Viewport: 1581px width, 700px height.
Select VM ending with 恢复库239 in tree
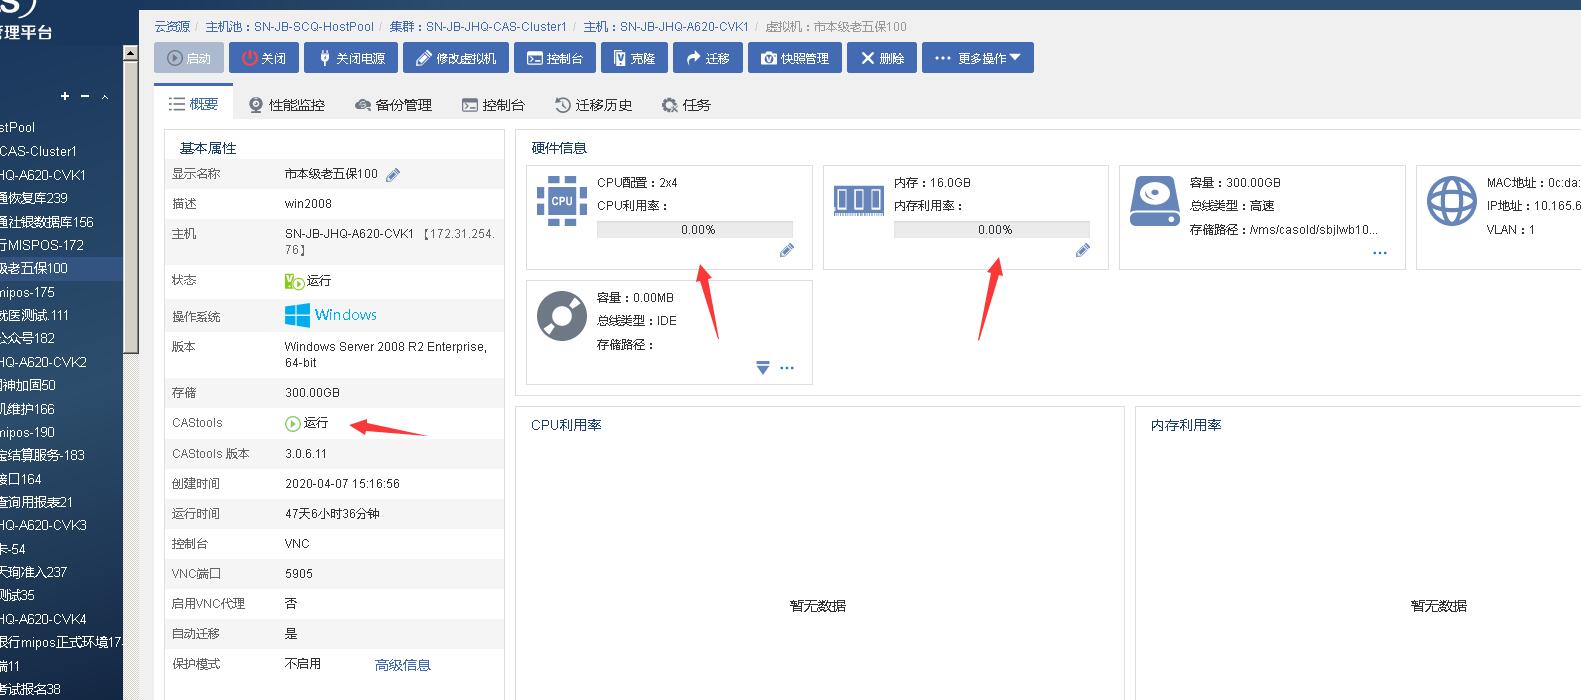34,198
